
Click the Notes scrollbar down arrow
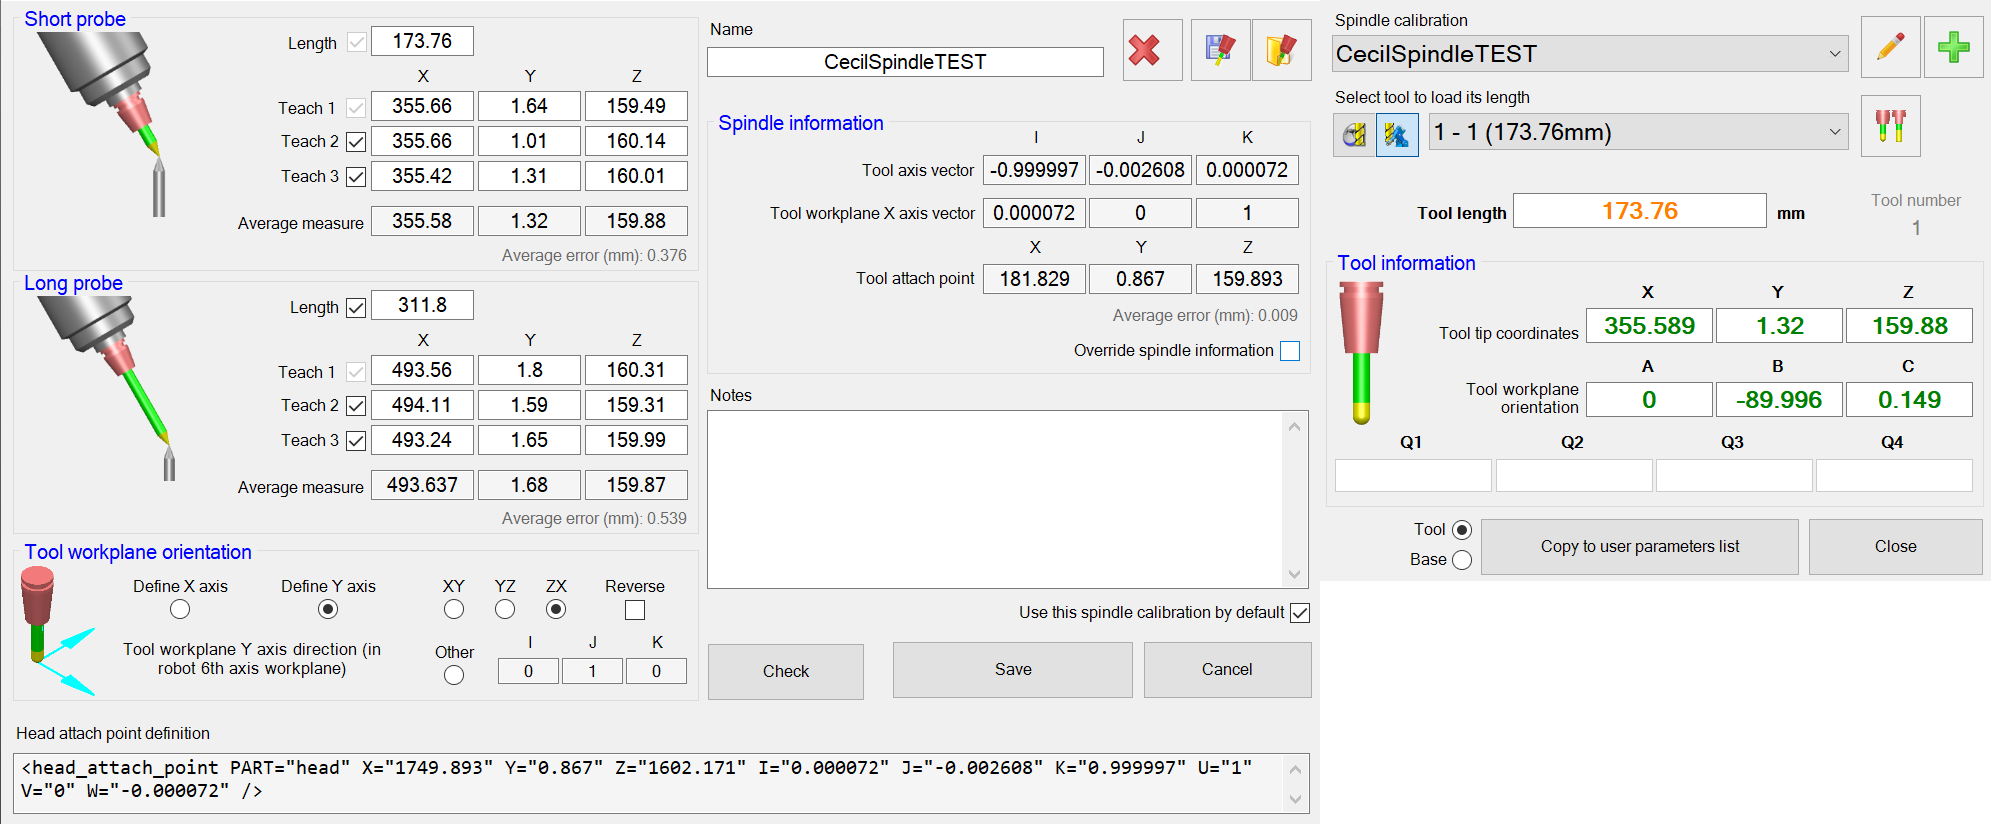(x=1294, y=574)
